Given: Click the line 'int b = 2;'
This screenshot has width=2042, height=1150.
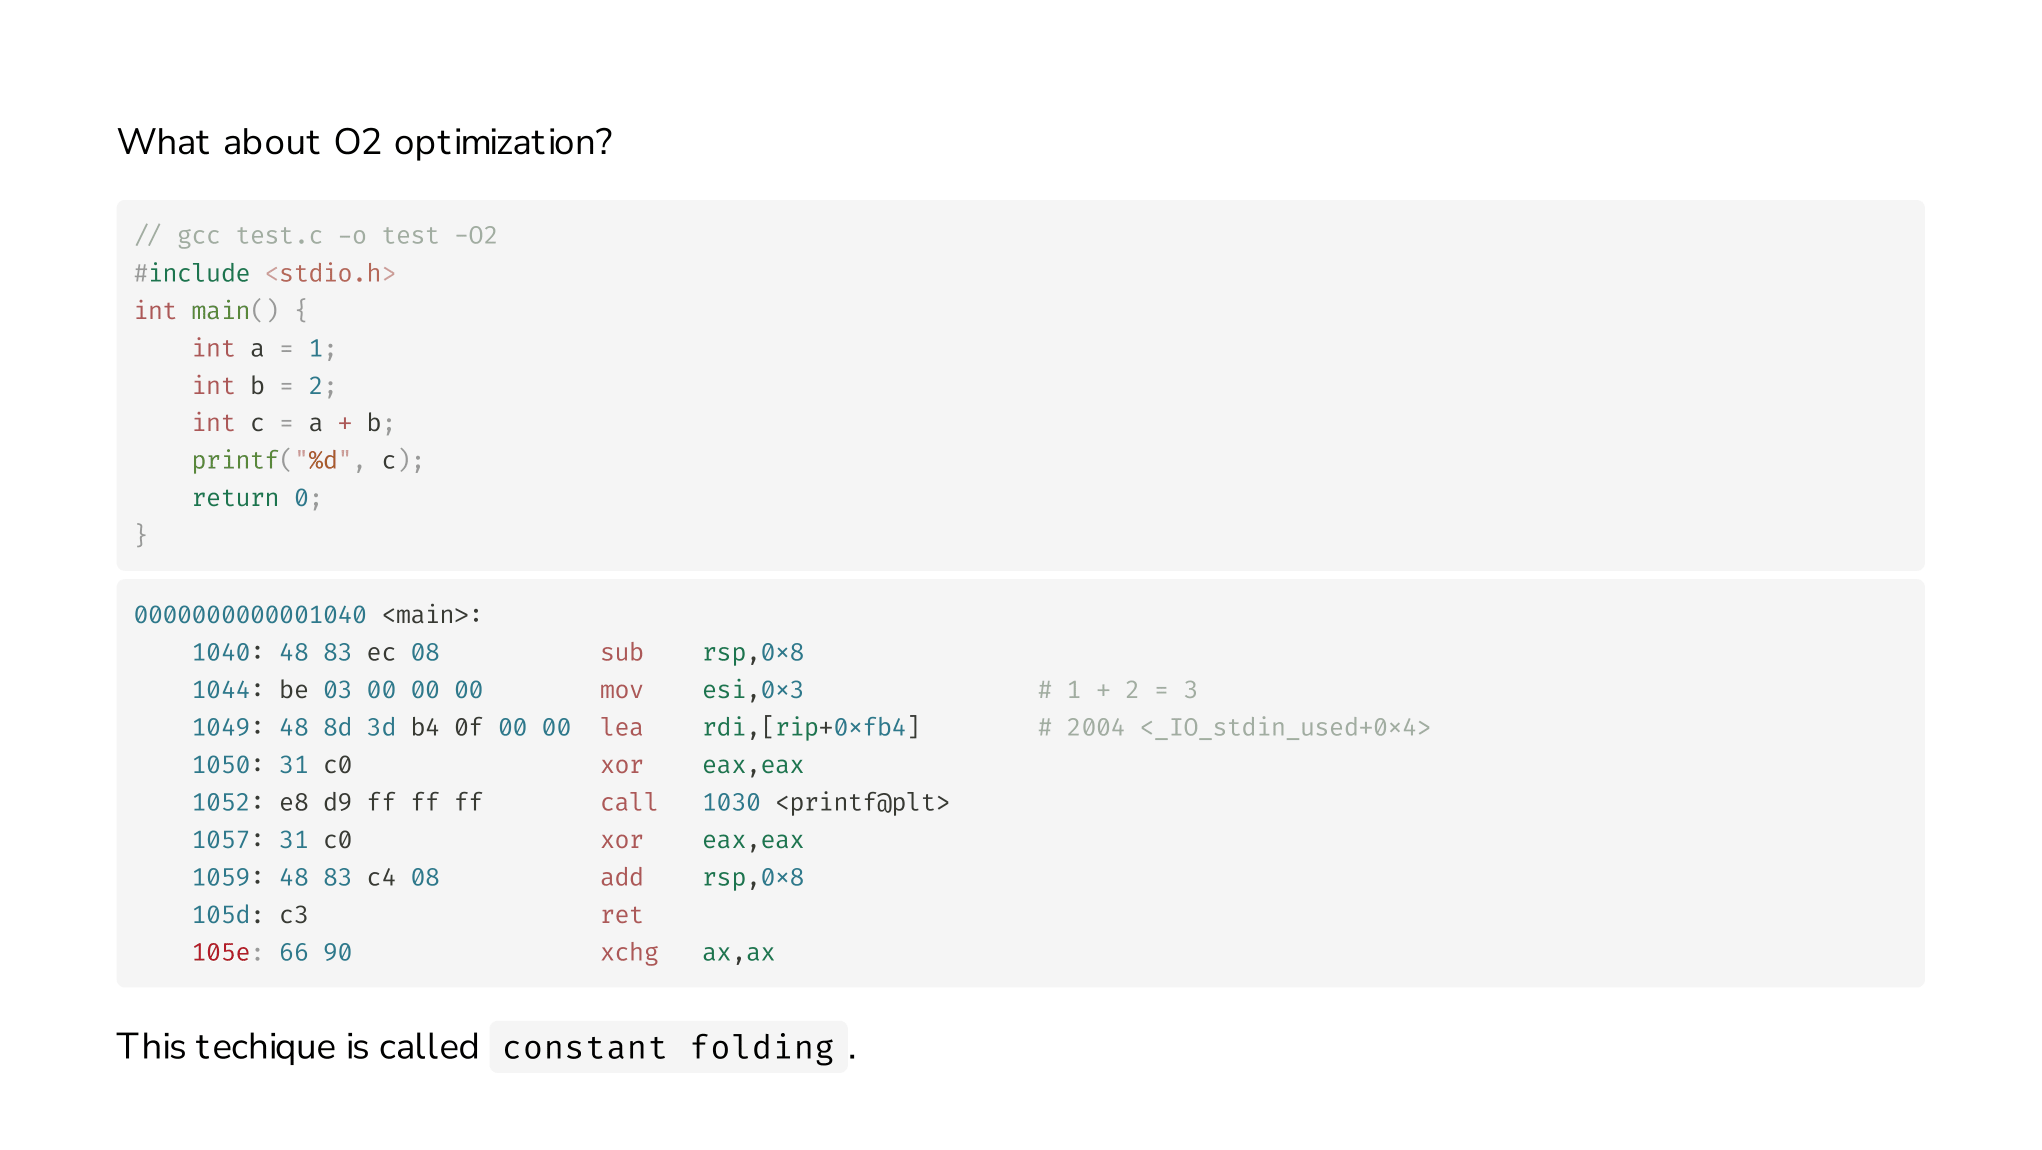Looking at the screenshot, I should pyautogui.click(x=264, y=386).
